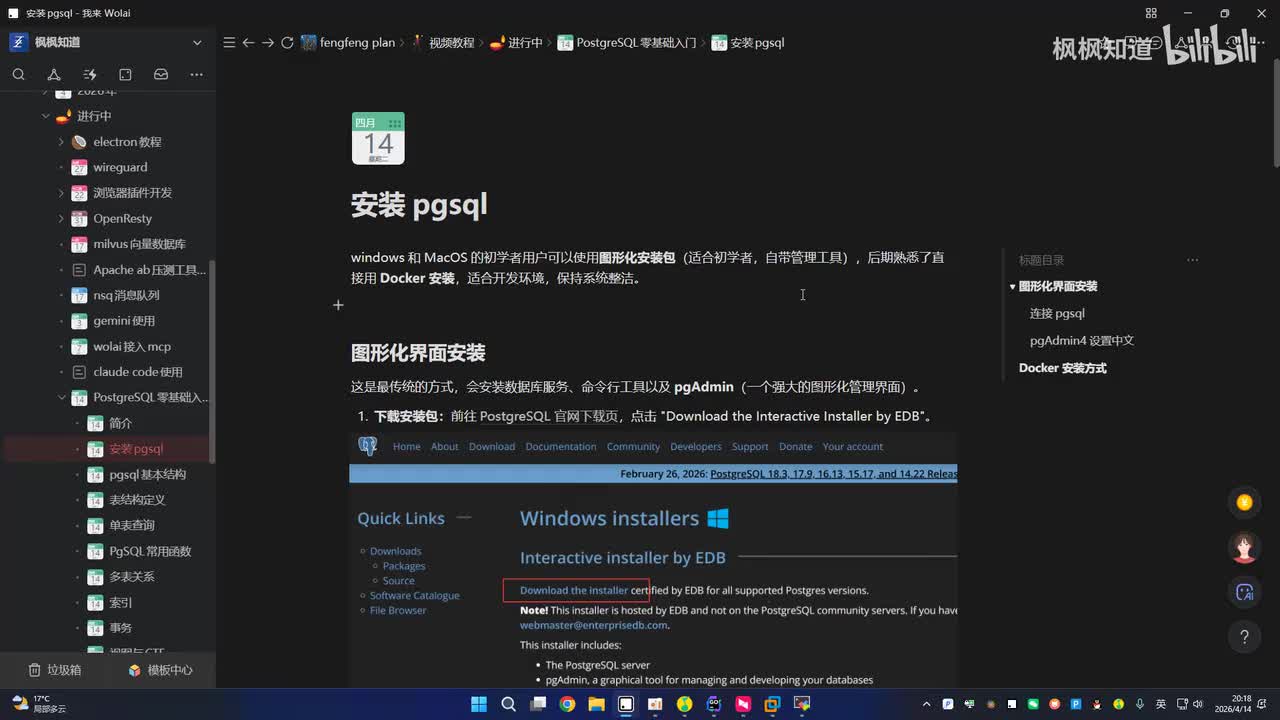Collapse the 进行中 tree folder
Viewport: 1280px width, 720px height.
pos(46,116)
